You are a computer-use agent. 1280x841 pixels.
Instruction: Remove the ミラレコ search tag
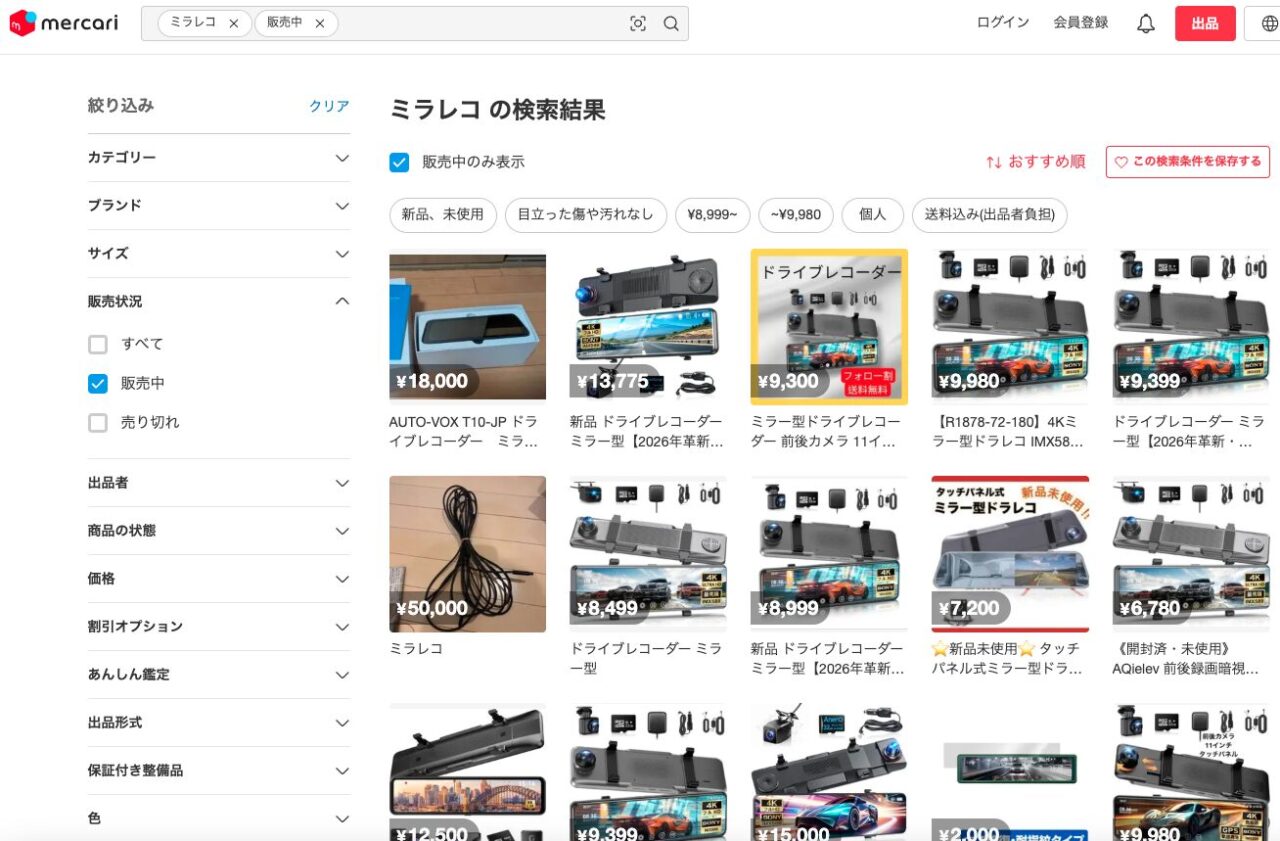(233, 24)
